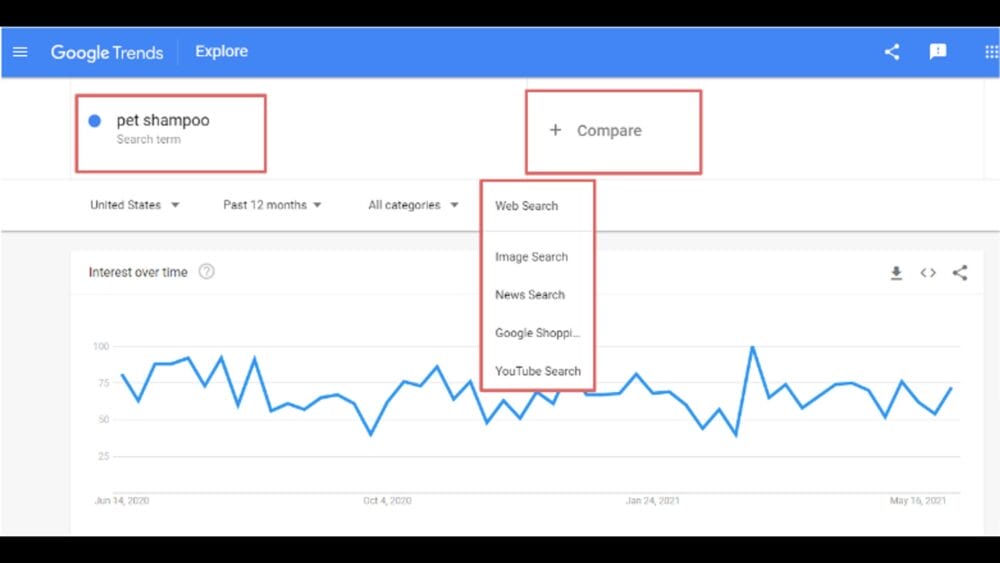Open the hamburger main menu
The image size is (1000, 563).
(x=20, y=52)
